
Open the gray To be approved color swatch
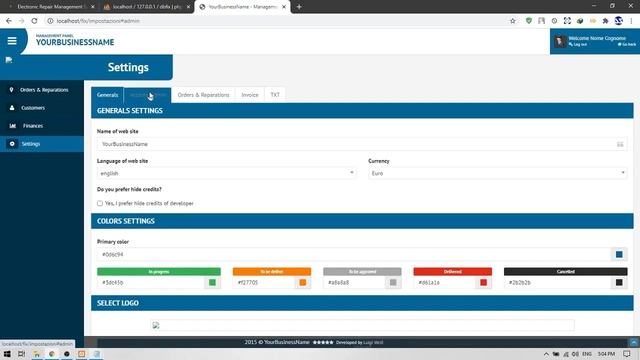click(393, 282)
